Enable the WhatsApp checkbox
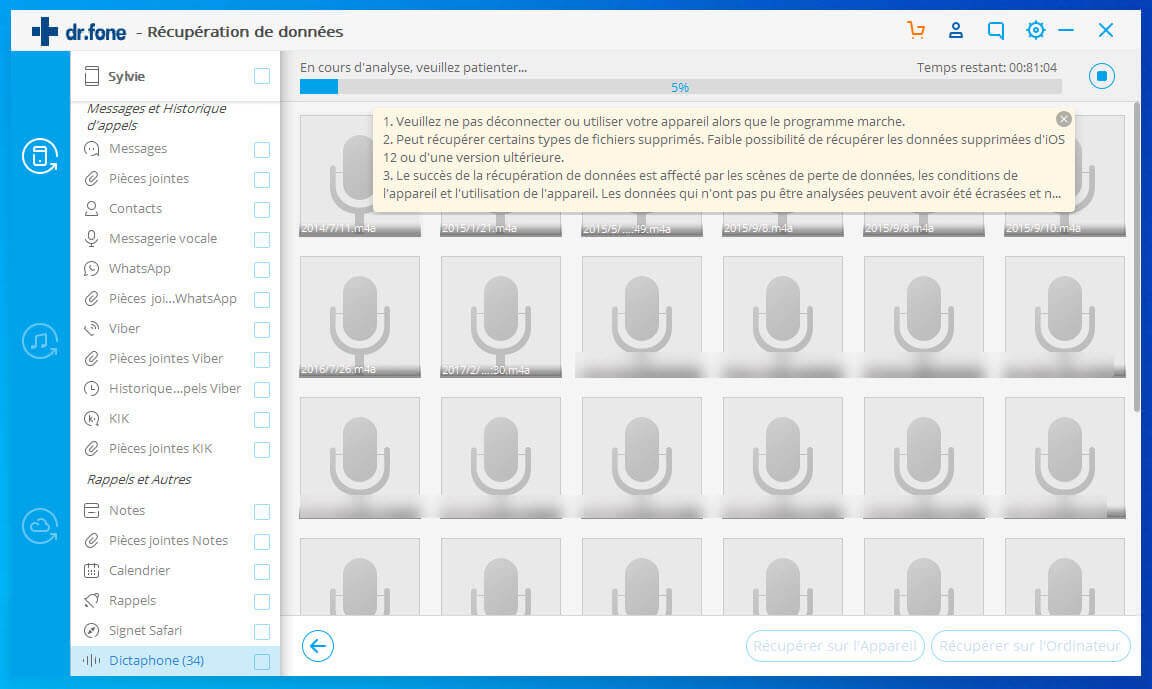 point(261,270)
